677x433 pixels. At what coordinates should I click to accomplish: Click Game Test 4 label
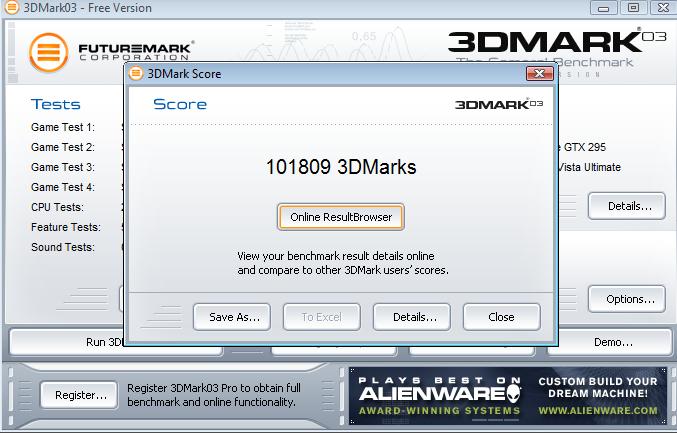pyautogui.click(x=63, y=187)
